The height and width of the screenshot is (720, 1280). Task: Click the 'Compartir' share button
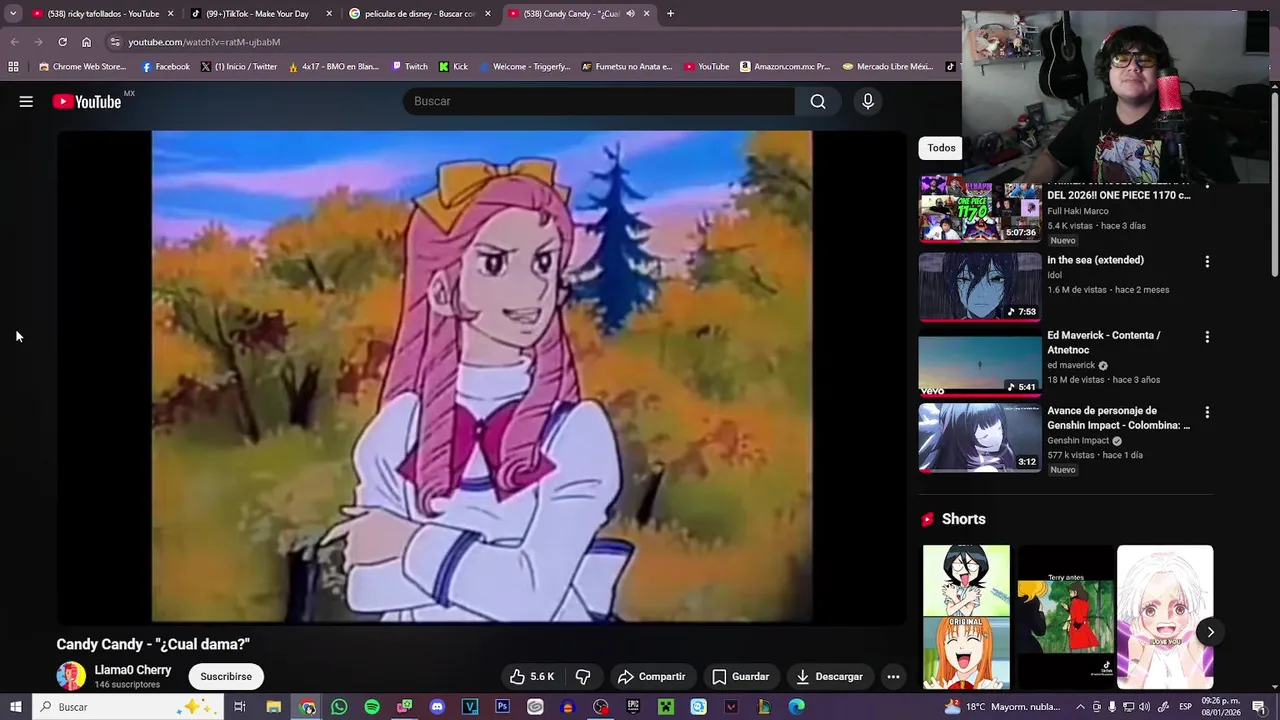[x=651, y=677]
